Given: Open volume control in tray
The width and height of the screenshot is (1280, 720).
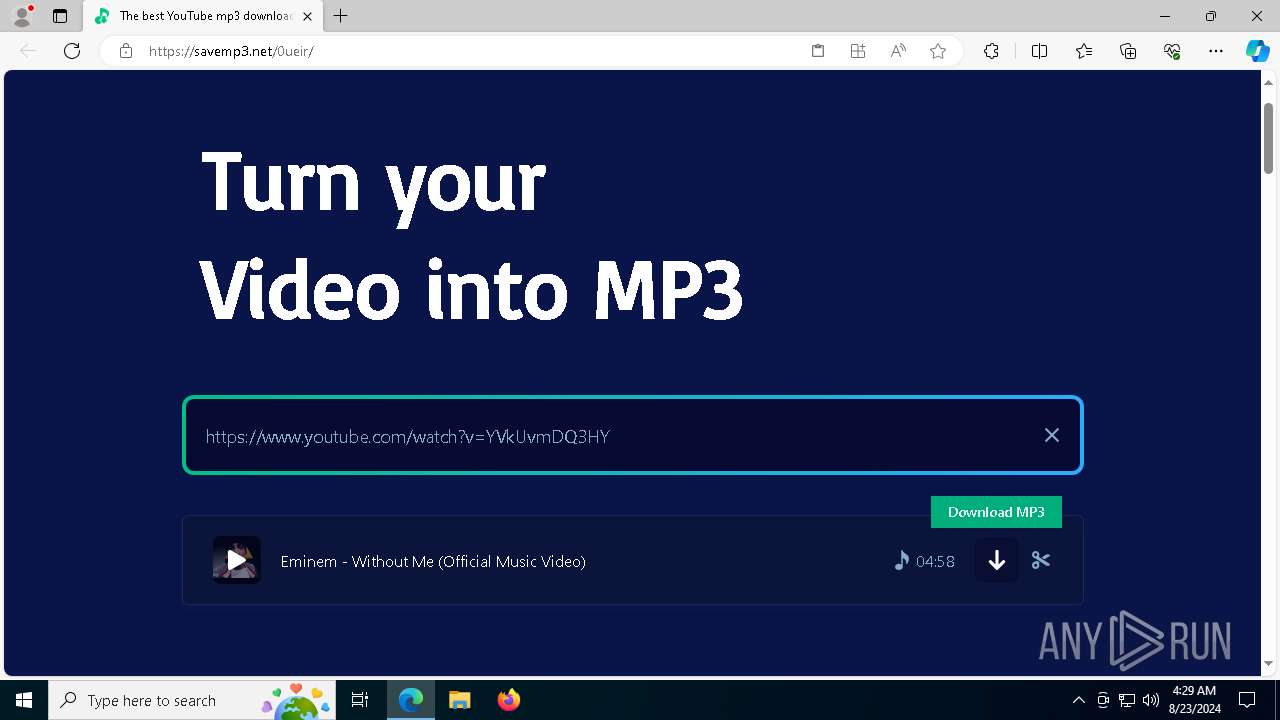Looking at the screenshot, I should 1151,700.
